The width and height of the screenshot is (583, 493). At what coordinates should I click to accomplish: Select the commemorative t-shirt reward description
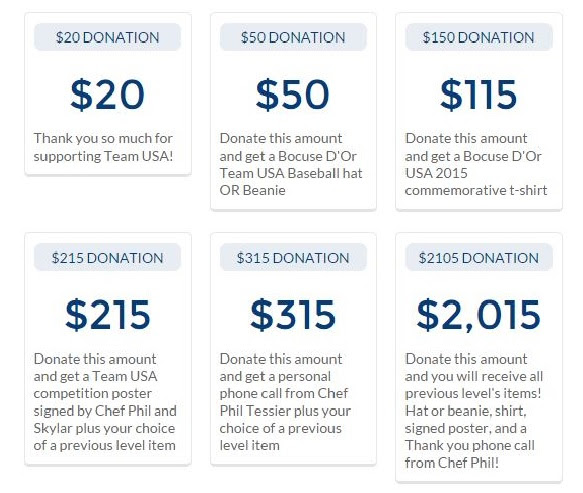tap(476, 164)
